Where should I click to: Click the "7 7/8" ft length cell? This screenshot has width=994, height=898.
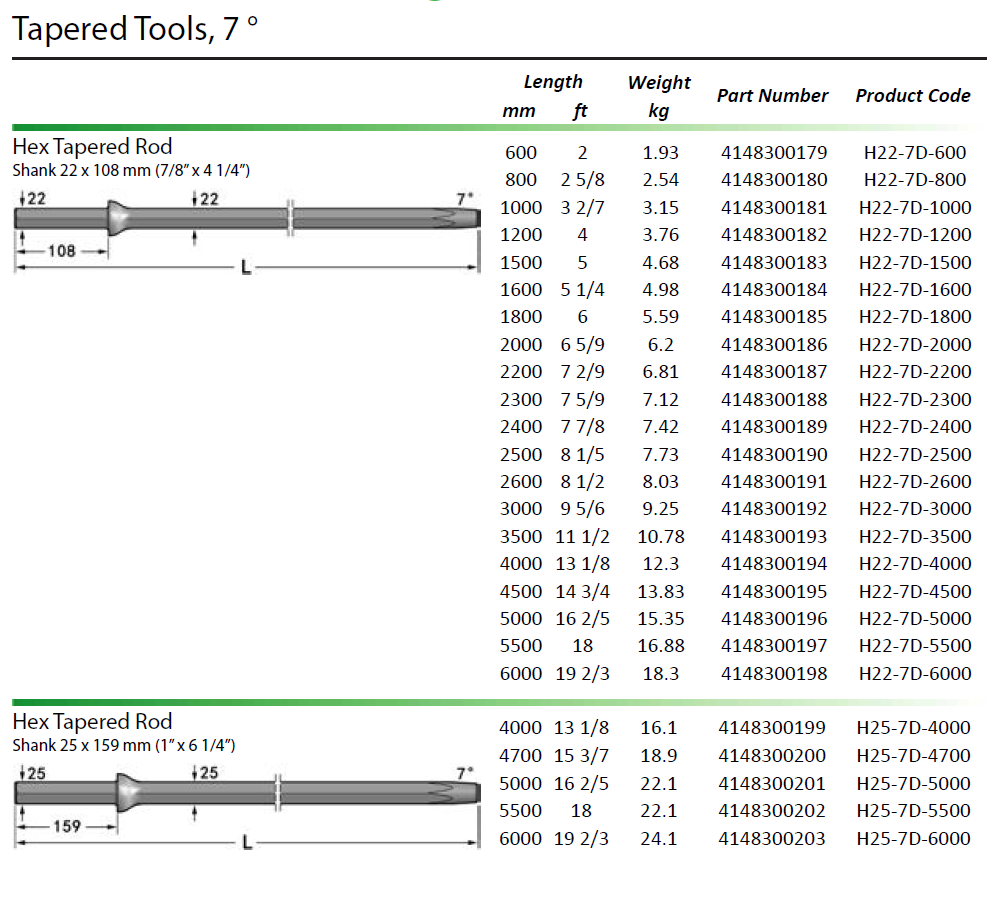pos(580,427)
